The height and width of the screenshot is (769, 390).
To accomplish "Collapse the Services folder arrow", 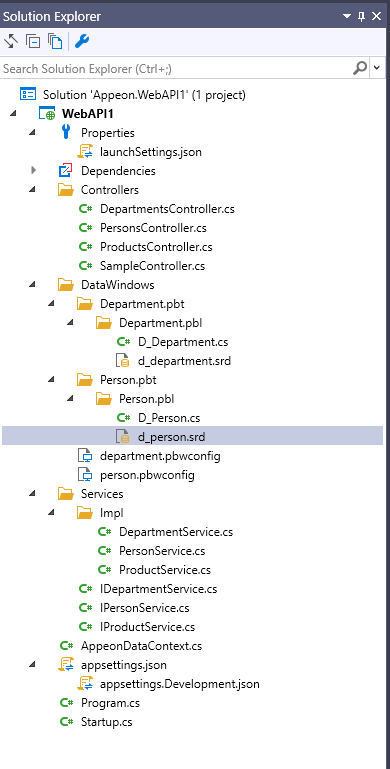I will [32, 494].
